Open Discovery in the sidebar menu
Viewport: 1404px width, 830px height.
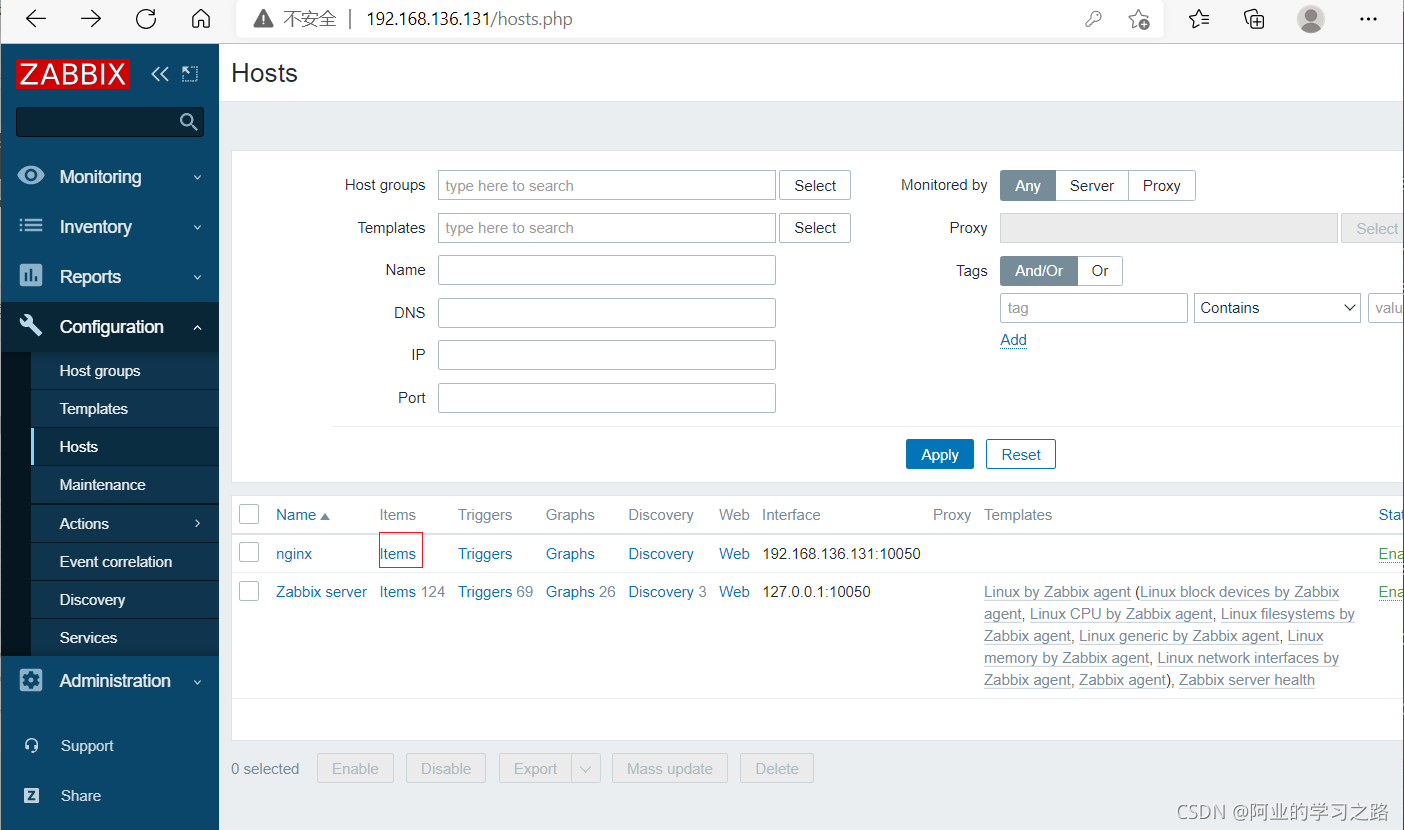click(92, 600)
